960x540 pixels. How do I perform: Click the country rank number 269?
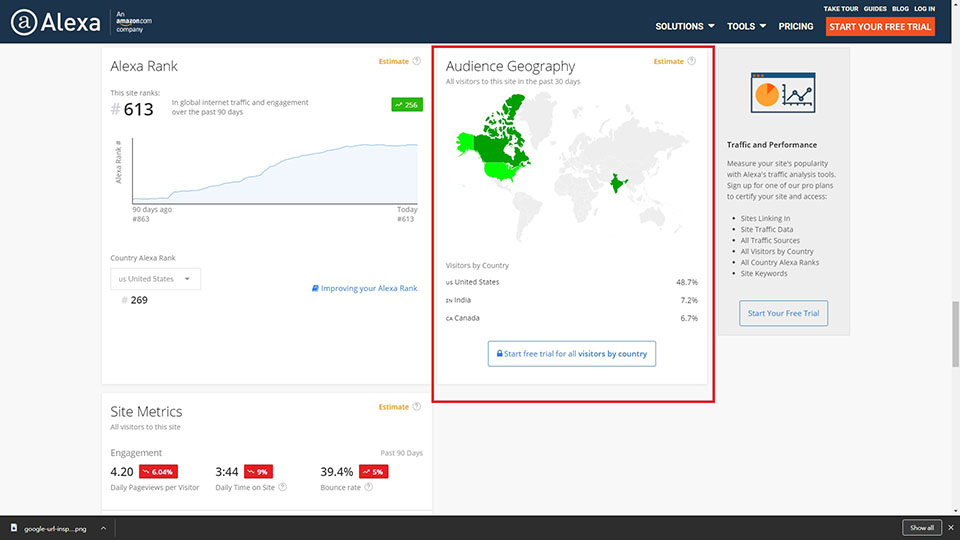pyautogui.click(x=139, y=300)
